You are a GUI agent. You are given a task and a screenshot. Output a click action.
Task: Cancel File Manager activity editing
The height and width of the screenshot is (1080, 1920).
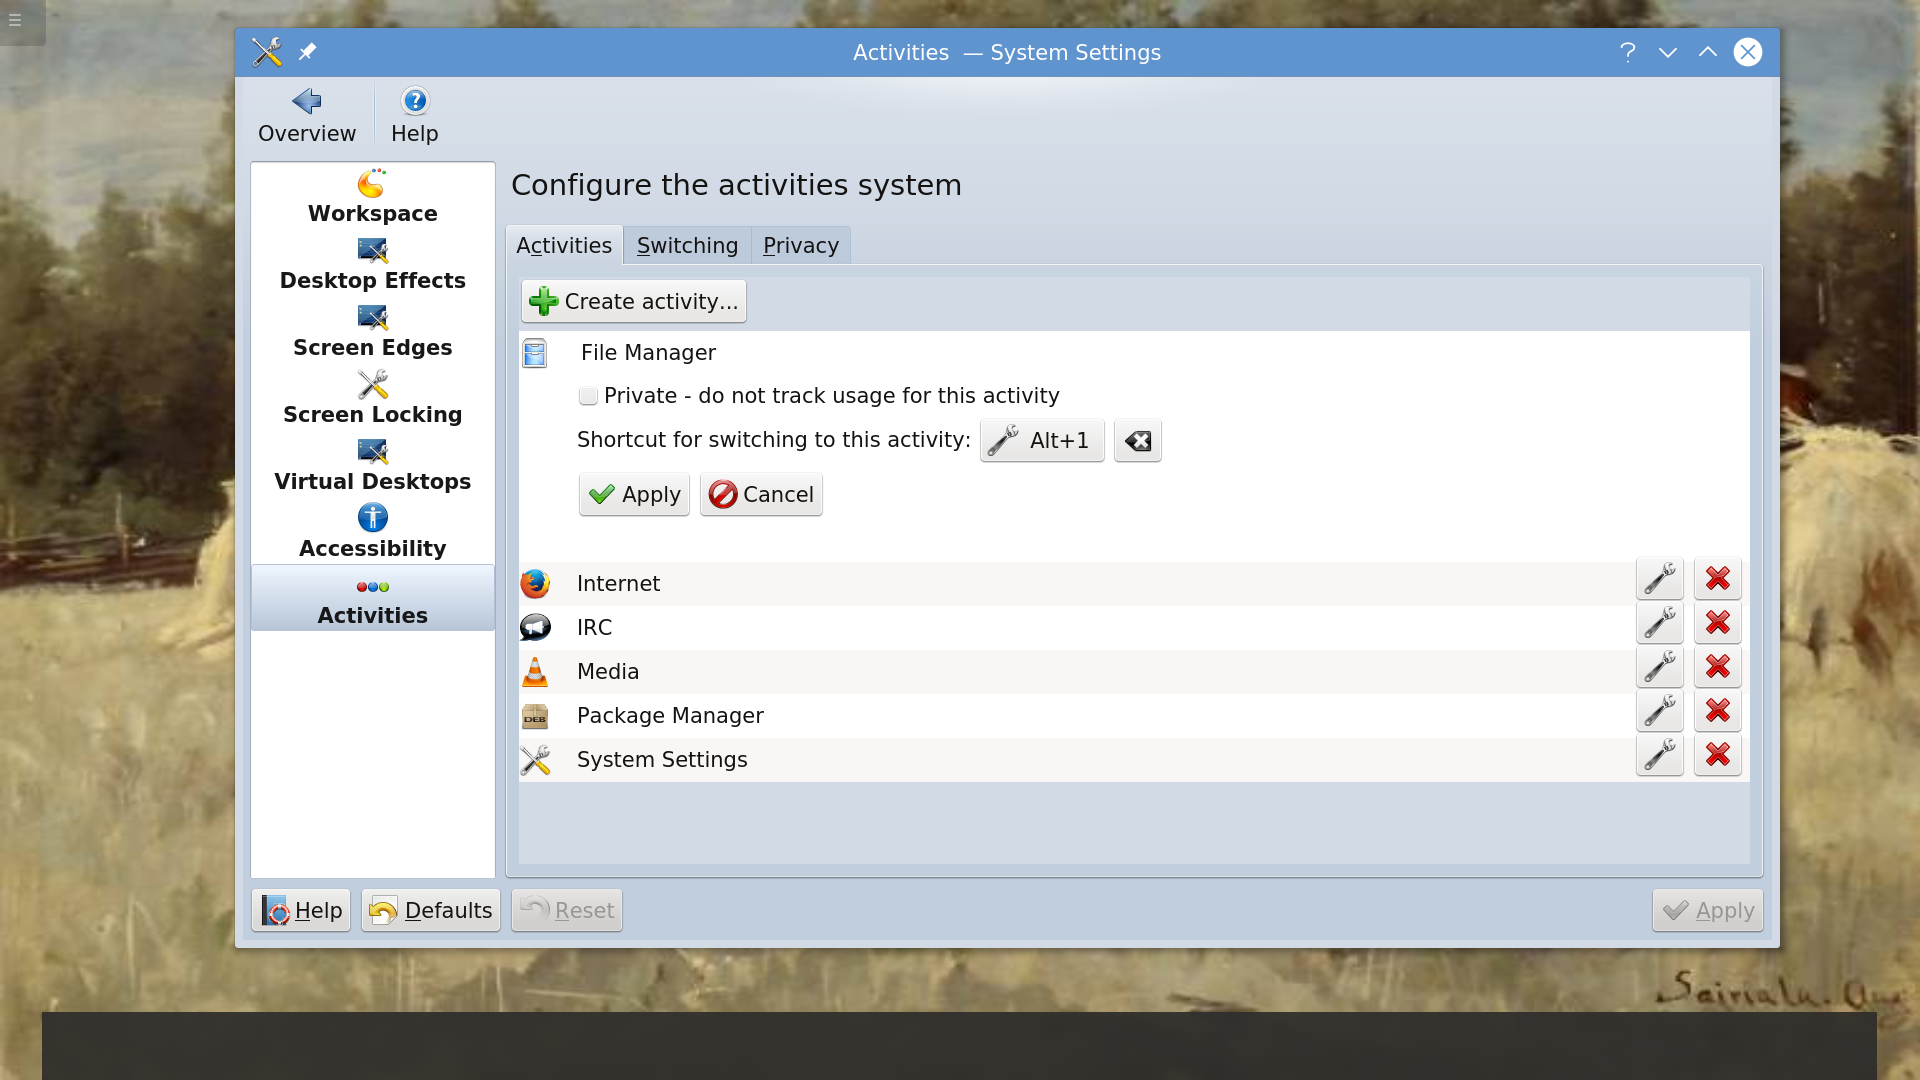(761, 495)
